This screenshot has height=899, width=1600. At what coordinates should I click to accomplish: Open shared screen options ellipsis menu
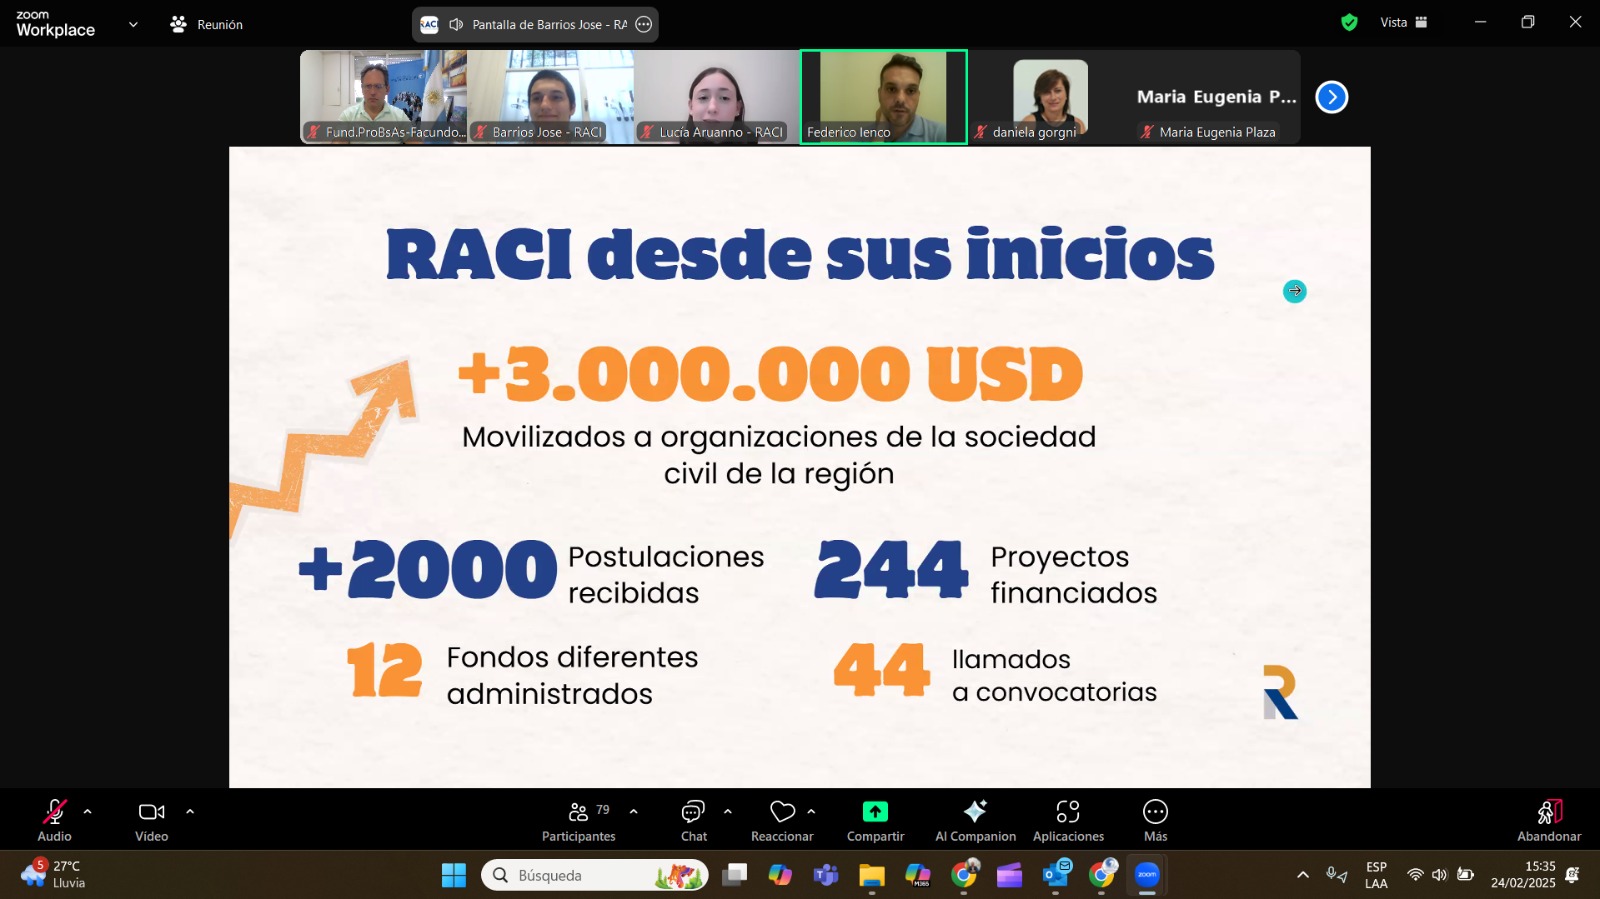point(644,24)
